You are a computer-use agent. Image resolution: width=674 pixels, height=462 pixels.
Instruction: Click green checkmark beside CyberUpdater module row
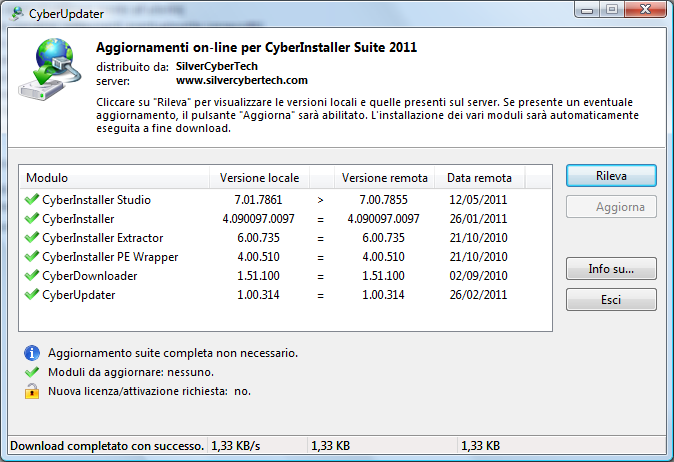(32, 294)
